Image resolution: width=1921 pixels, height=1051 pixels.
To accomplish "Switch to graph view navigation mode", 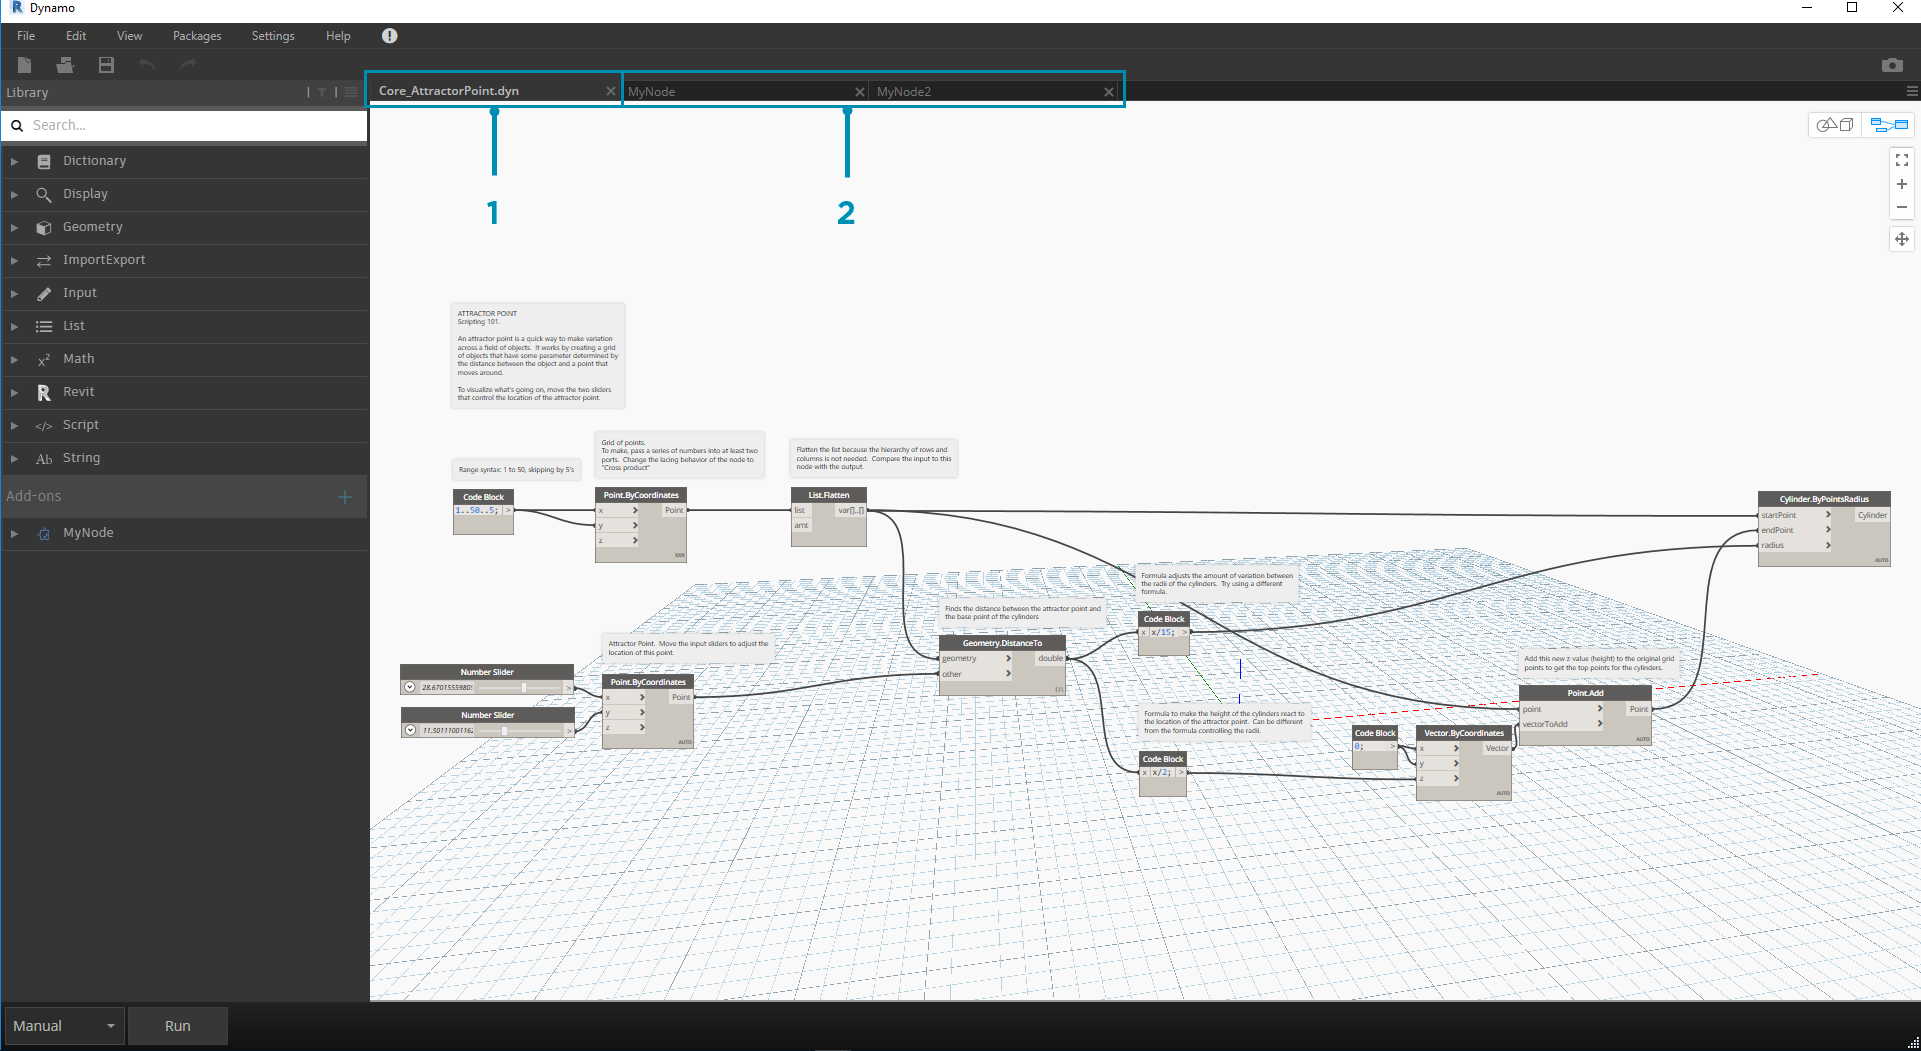I will pos(1889,125).
